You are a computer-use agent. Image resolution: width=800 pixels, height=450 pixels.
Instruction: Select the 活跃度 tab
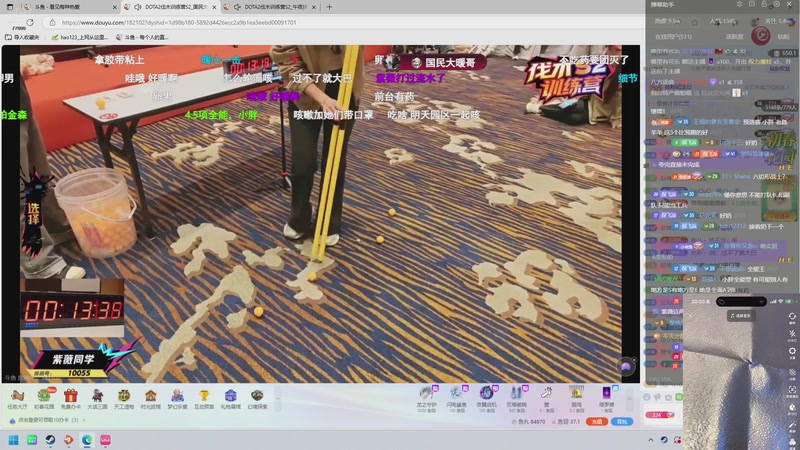(734, 37)
